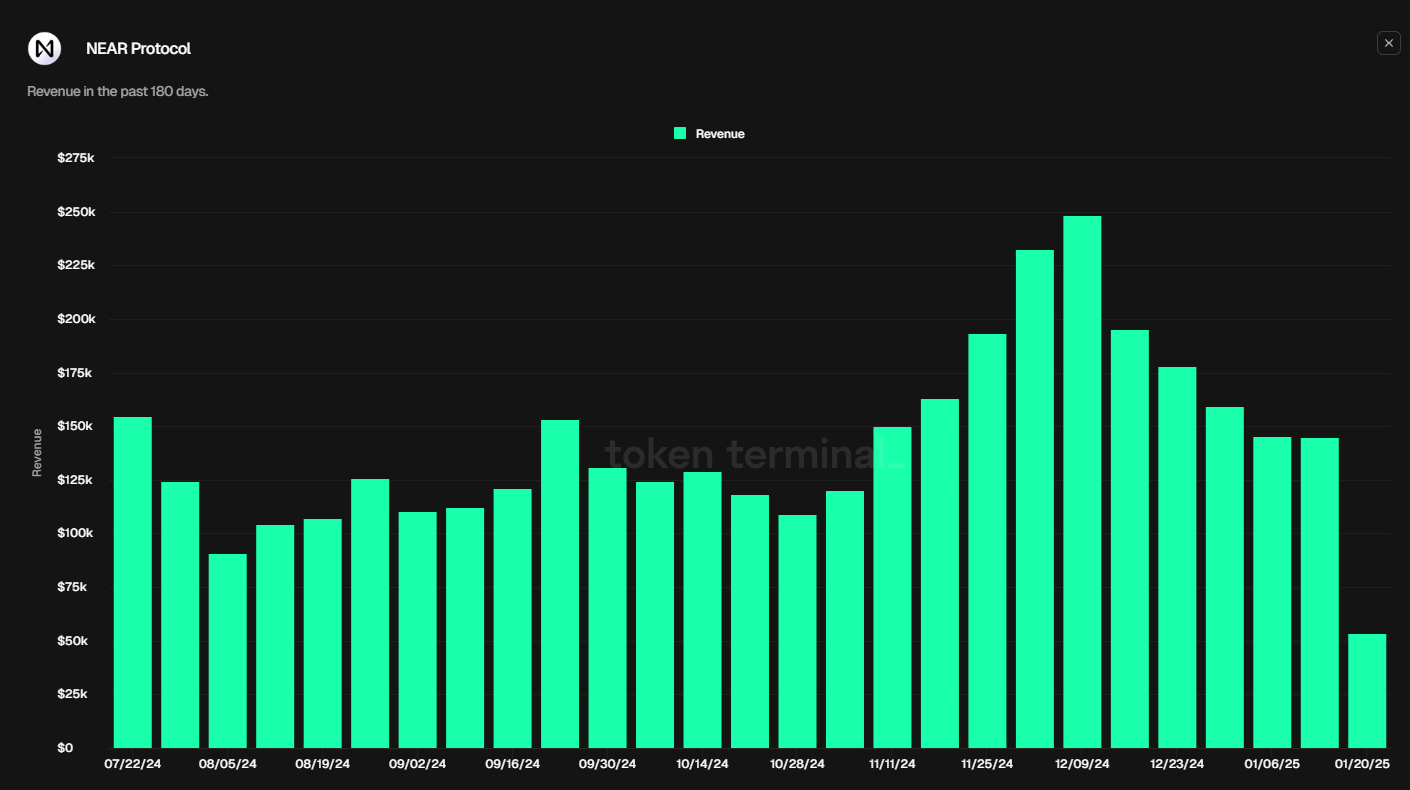Screen dimensions: 1410x790
Task: Click the $225k y-axis label
Action: tap(76, 265)
